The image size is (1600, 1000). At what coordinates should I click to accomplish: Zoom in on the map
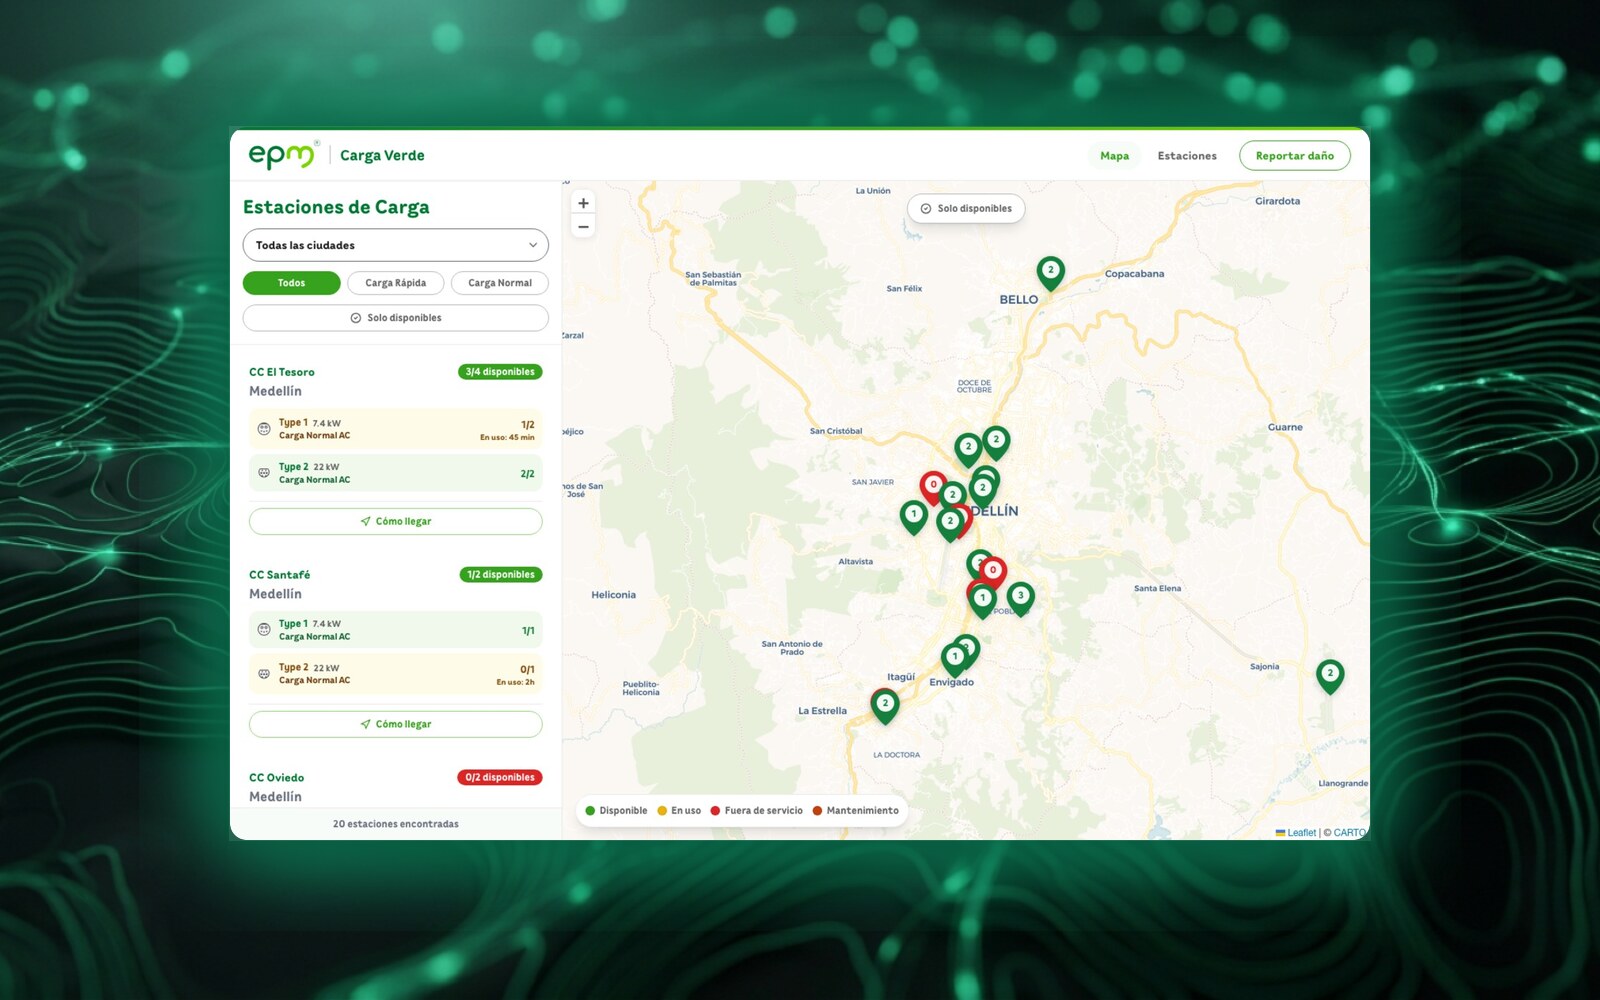[583, 203]
